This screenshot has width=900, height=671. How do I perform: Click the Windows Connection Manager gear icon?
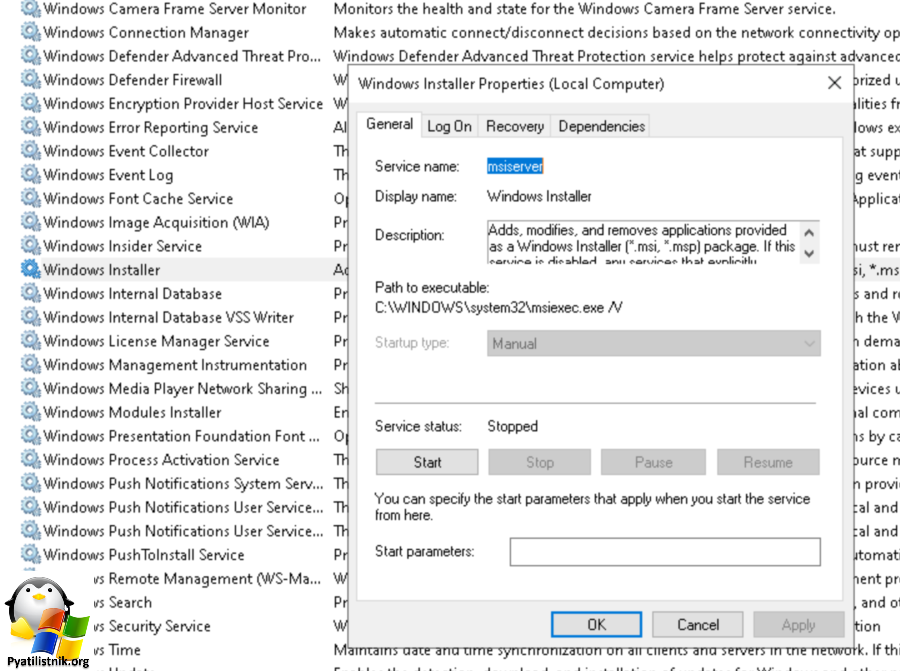pyautogui.click(x=30, y=32)
